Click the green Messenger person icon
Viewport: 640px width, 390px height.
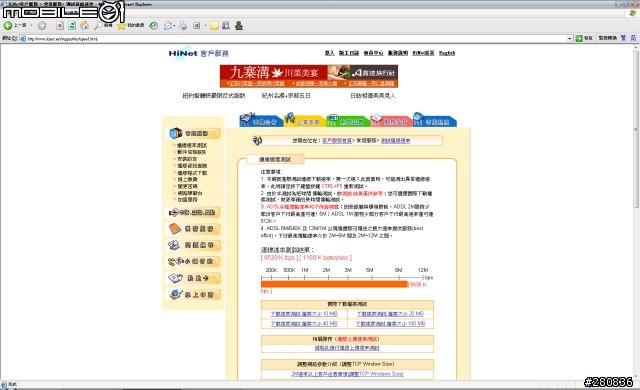(239, 26)
